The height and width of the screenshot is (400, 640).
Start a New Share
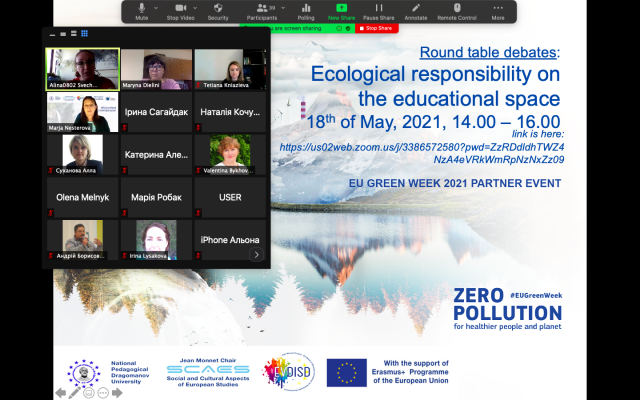click(341, 11)
